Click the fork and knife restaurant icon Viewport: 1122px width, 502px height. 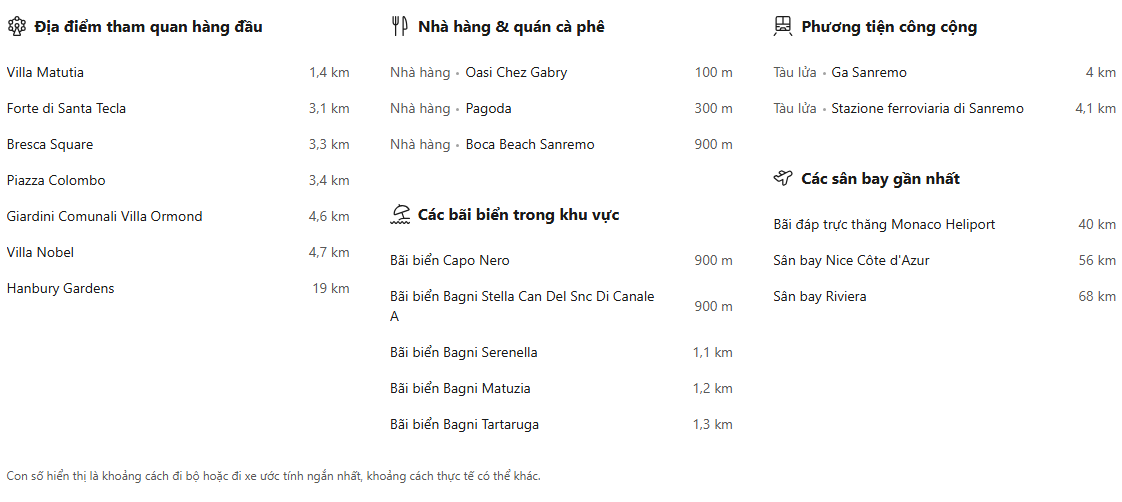click(399, 27)
